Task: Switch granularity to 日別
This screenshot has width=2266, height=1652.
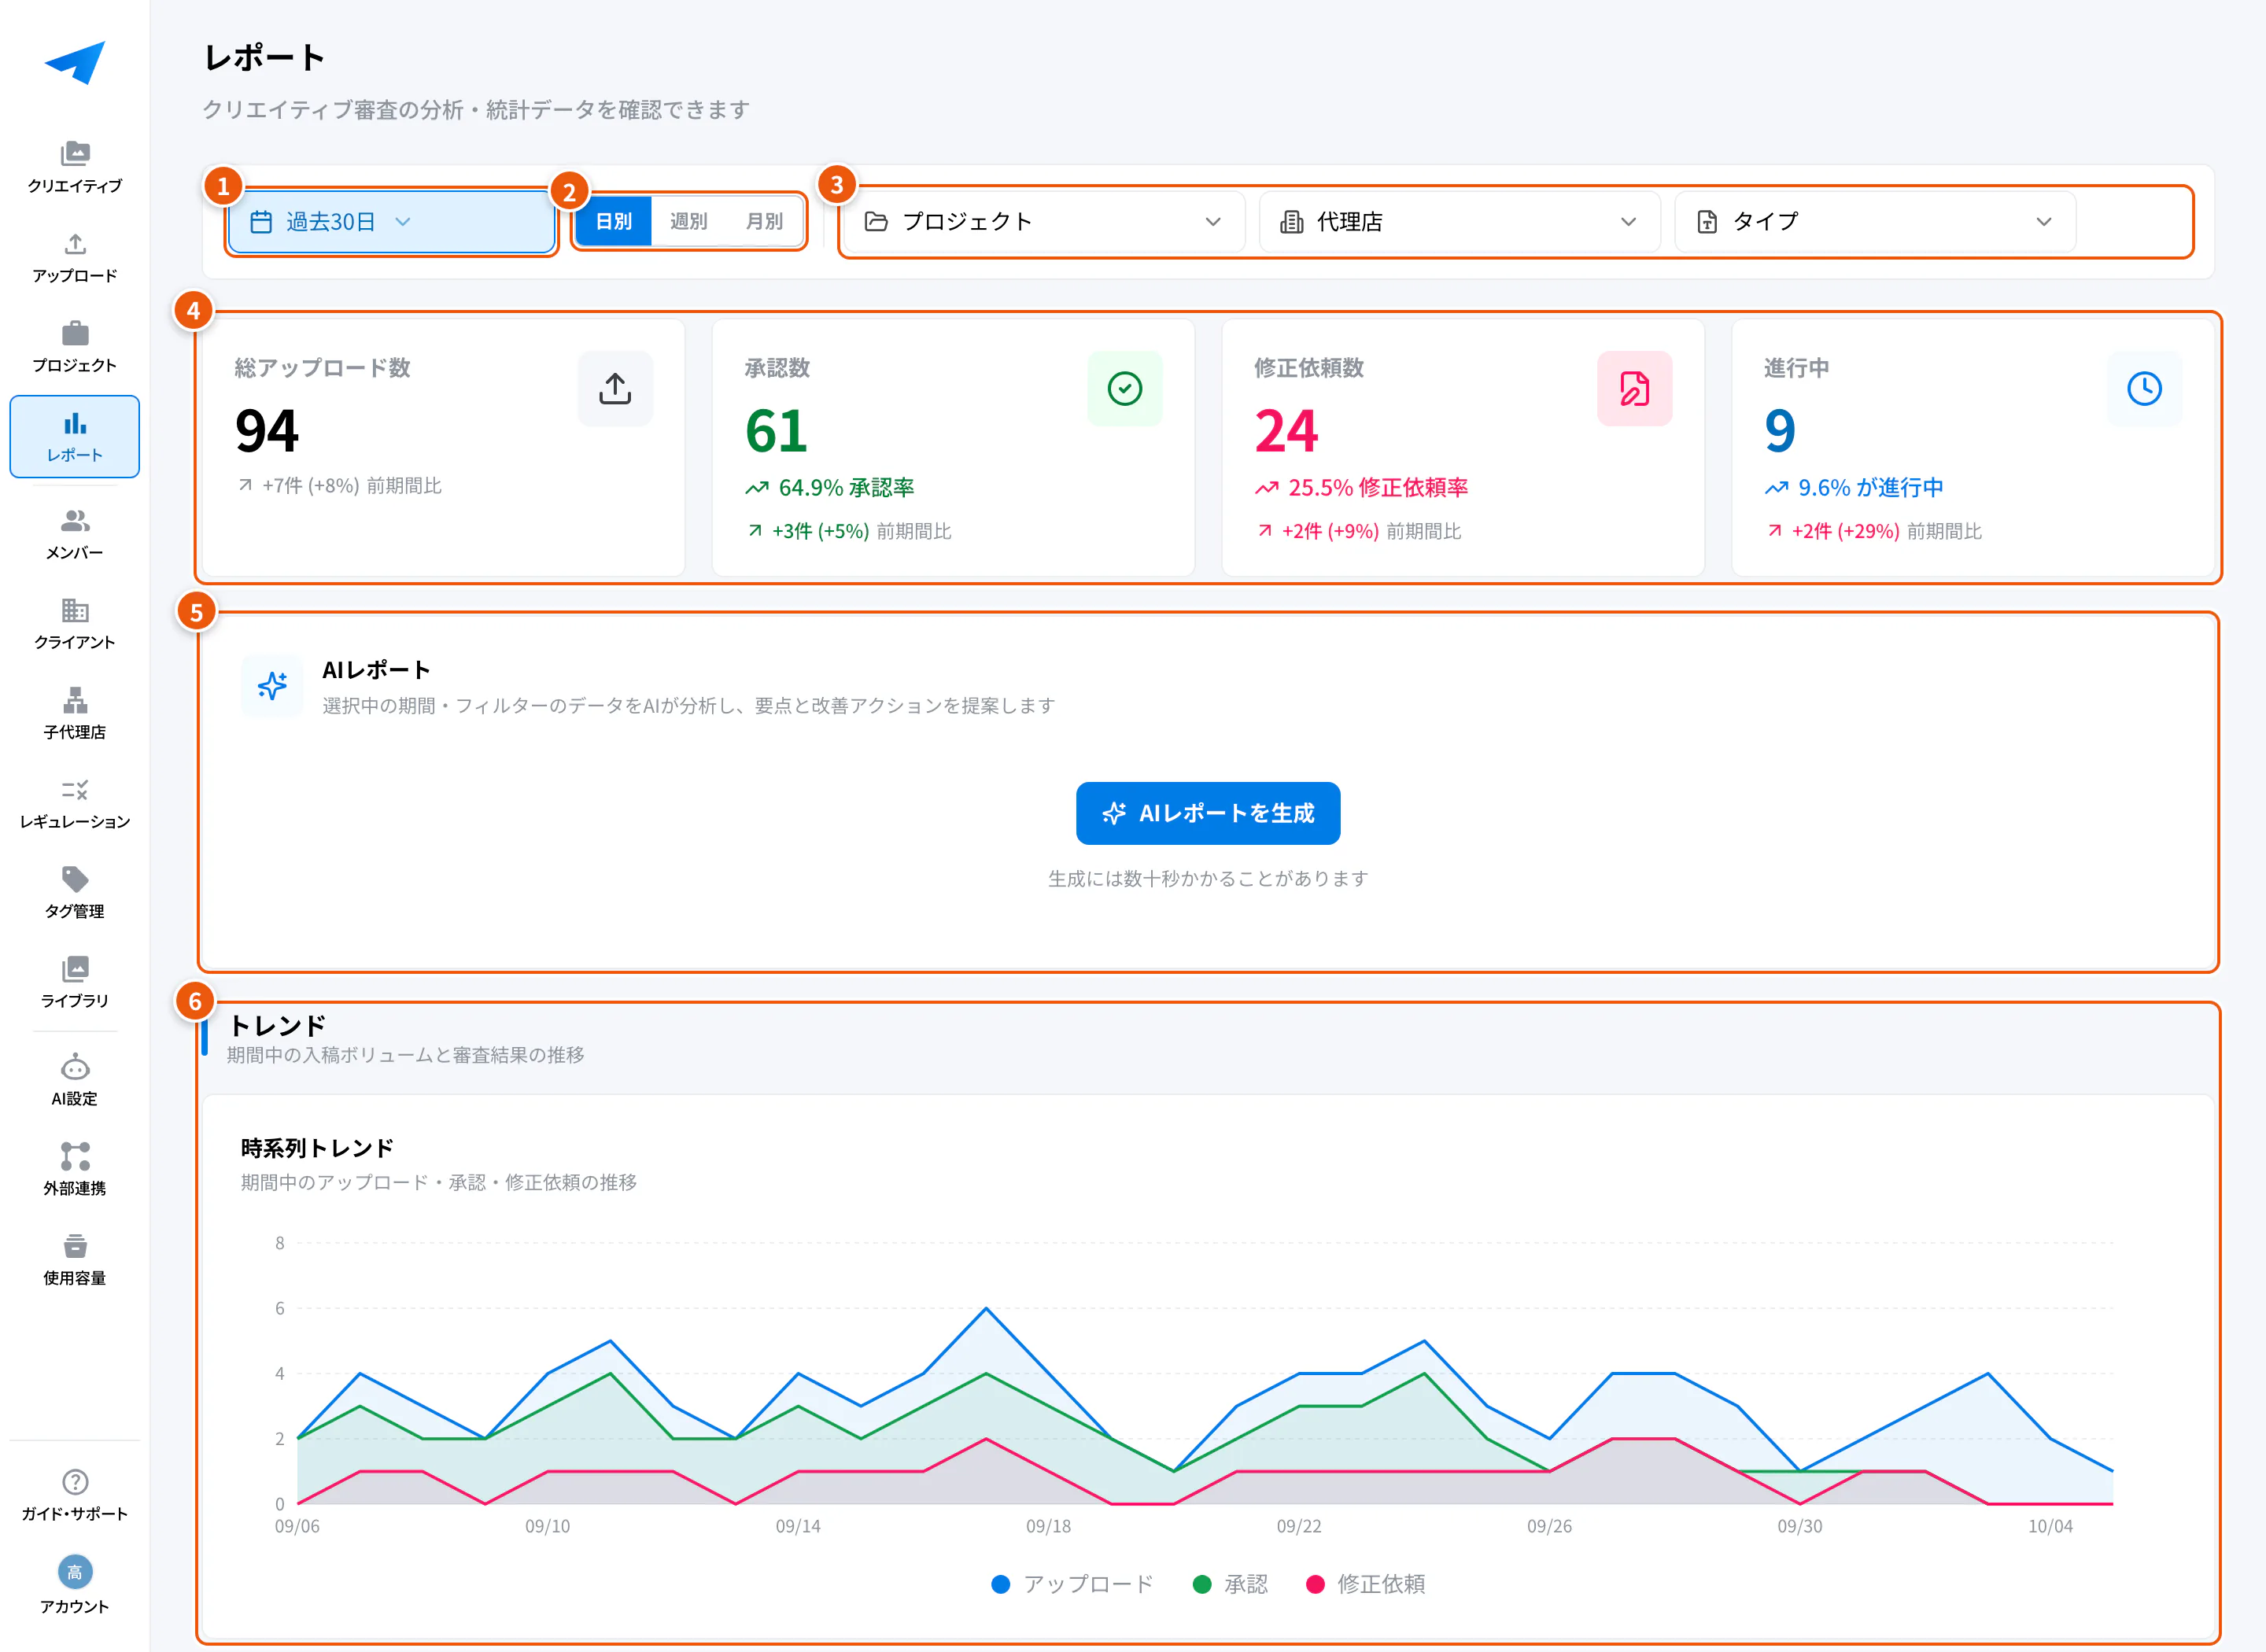Action: click(614, 221)
